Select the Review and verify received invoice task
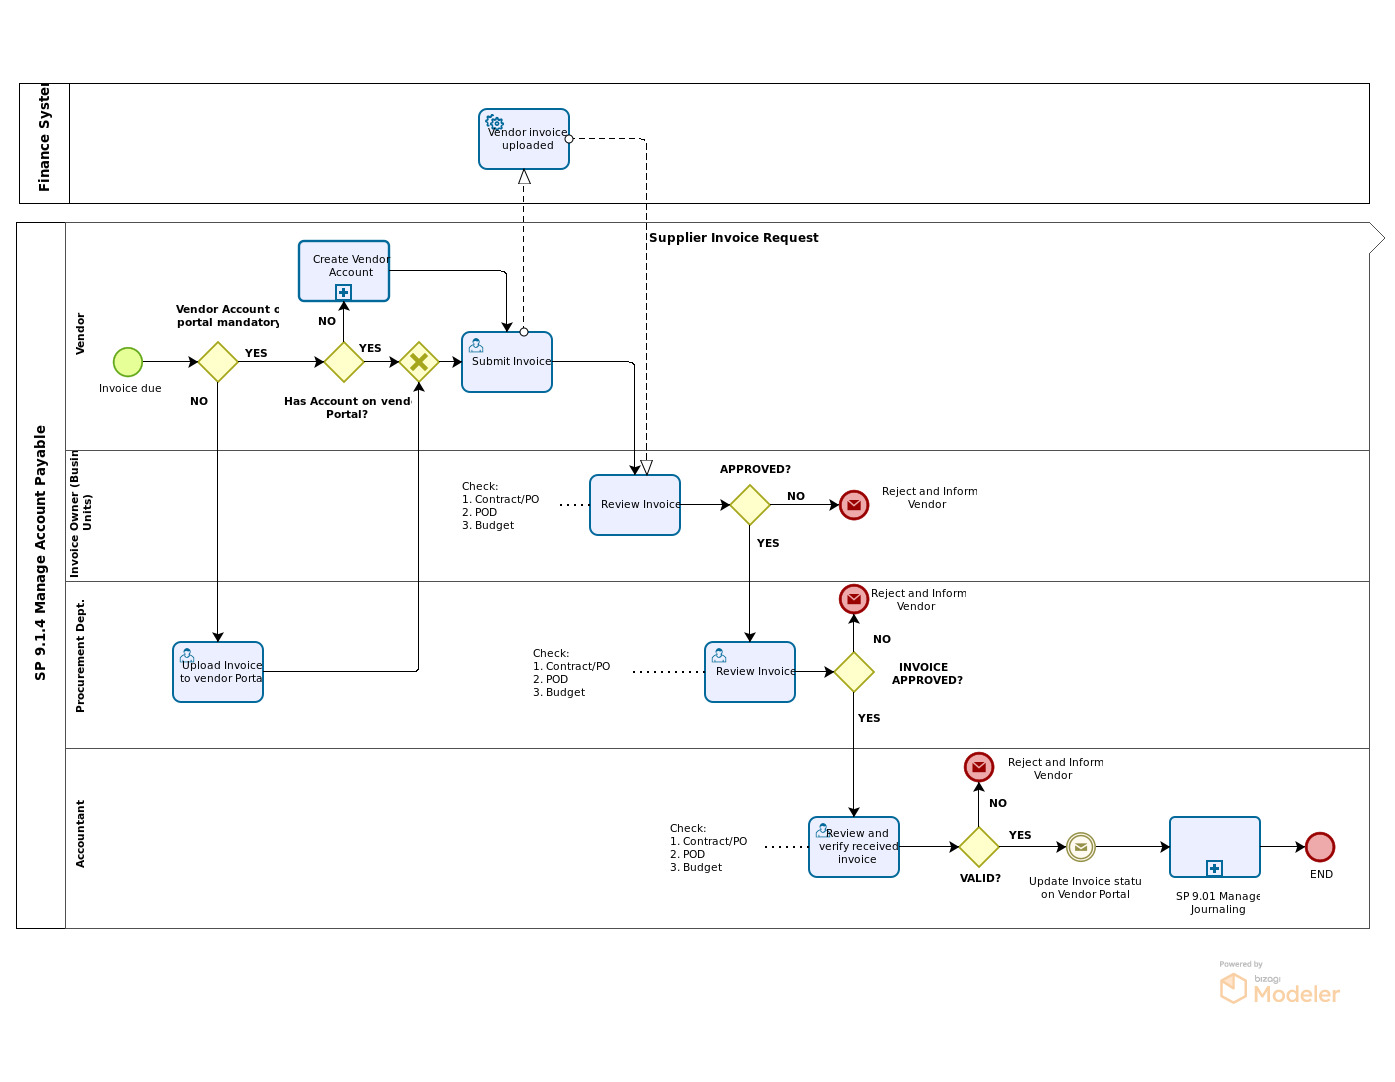 pos(854,847)
